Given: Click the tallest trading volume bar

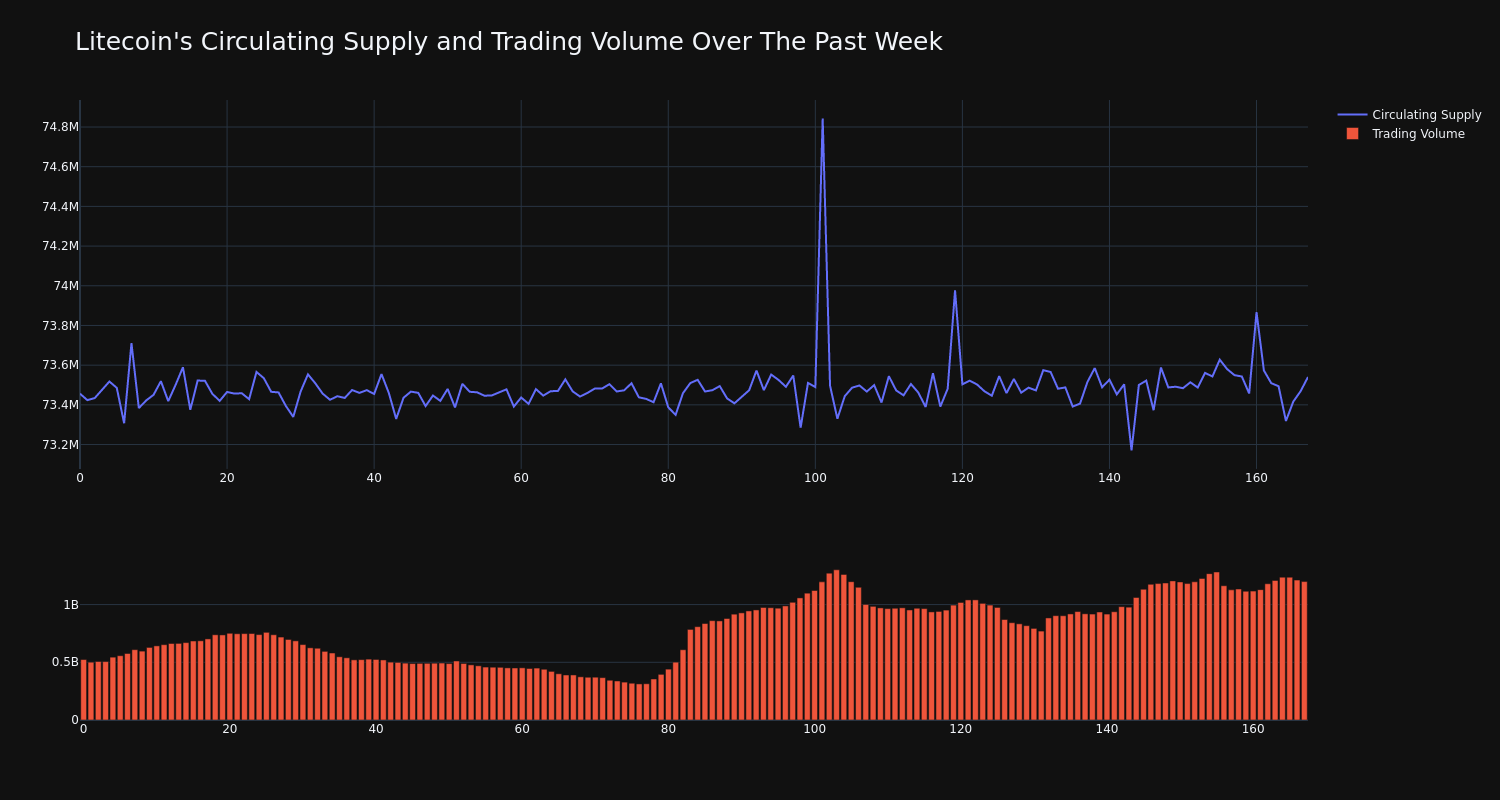Looking at the screenshot, I should (836, 645).
